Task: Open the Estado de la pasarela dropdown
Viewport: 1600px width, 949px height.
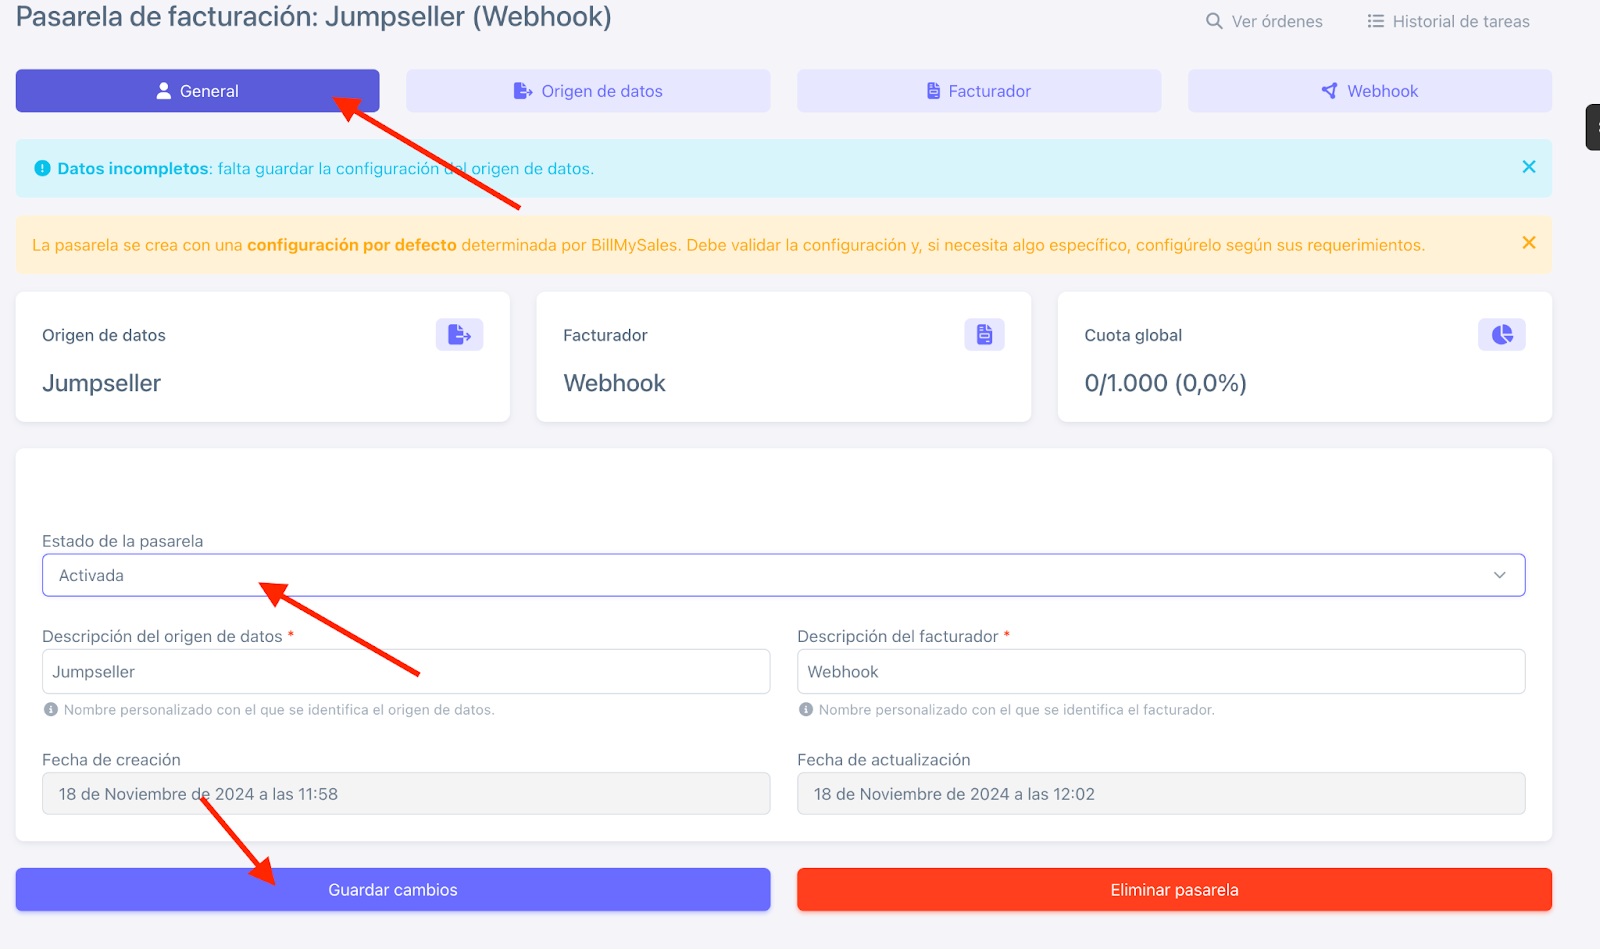Action: (784, 575)
